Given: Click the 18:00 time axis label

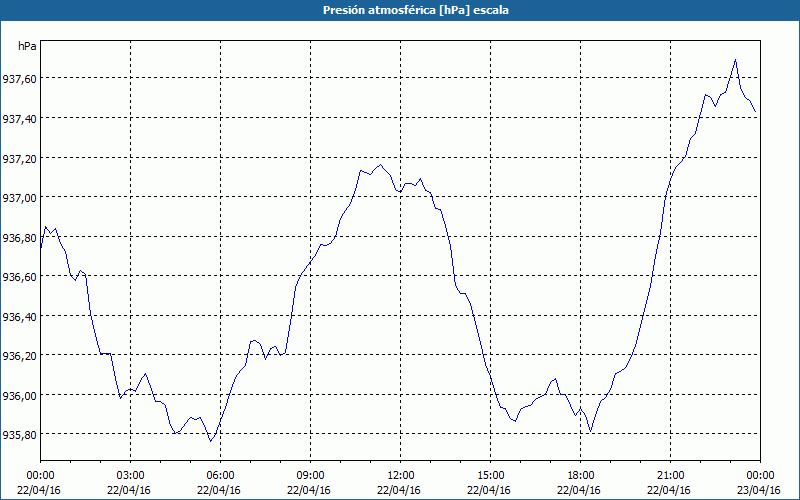Looking at the screenshot, I should tap(580, 476).
